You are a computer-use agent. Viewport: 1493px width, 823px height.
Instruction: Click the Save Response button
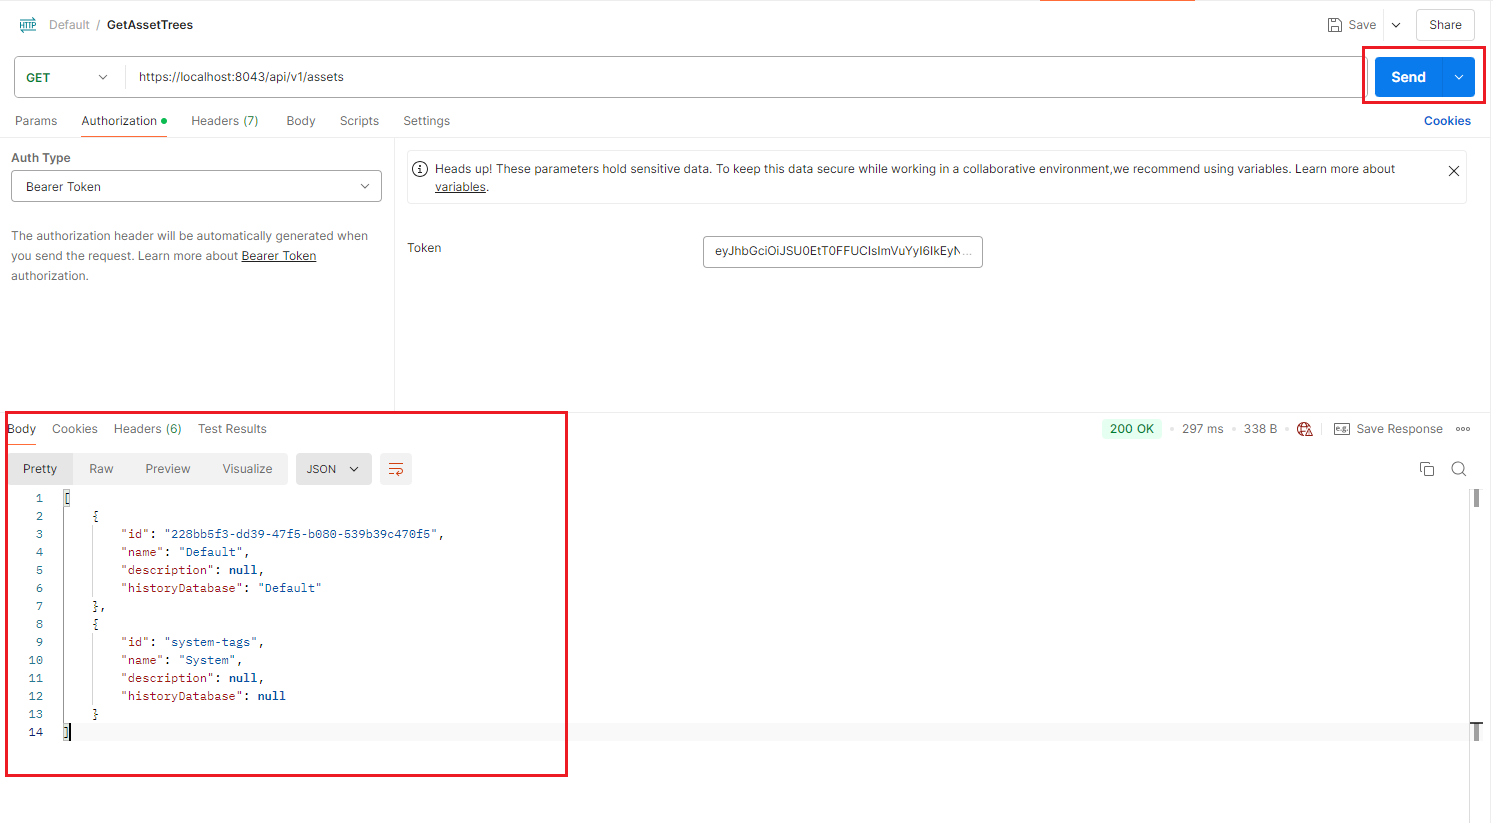coord(1388,429)
